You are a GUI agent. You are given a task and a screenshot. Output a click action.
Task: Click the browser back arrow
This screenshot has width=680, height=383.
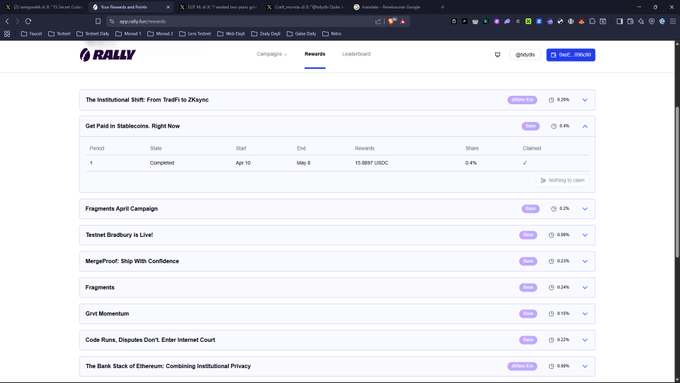(x=7, y=21)
